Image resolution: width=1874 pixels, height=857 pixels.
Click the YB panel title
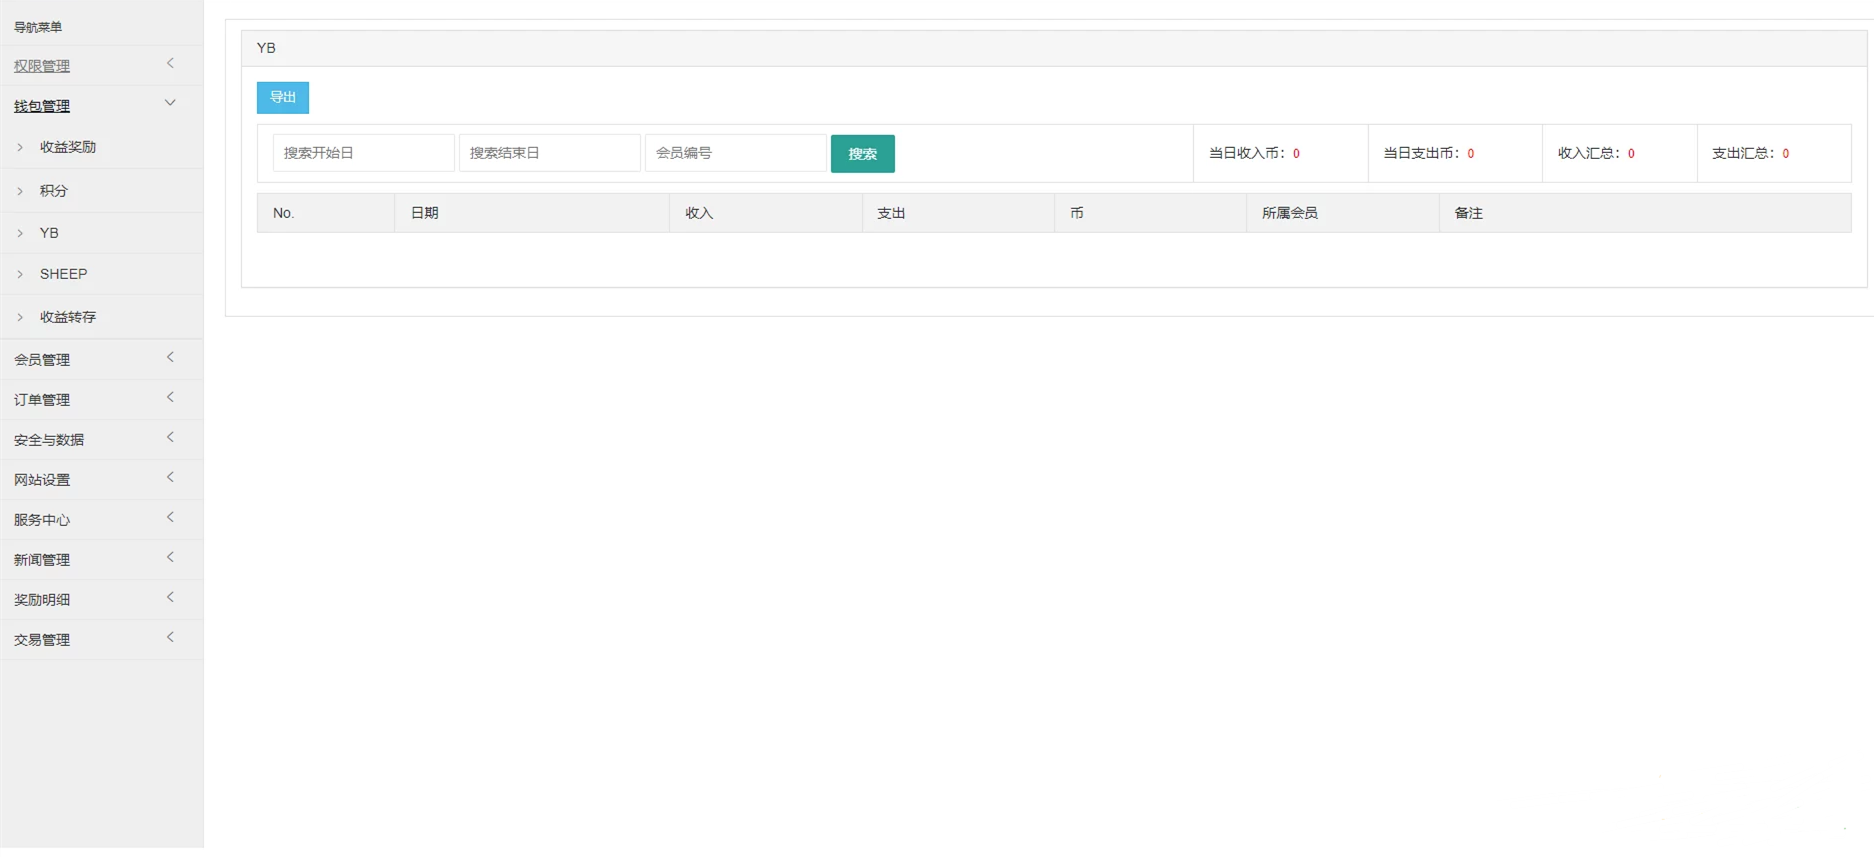pos(266,48)
